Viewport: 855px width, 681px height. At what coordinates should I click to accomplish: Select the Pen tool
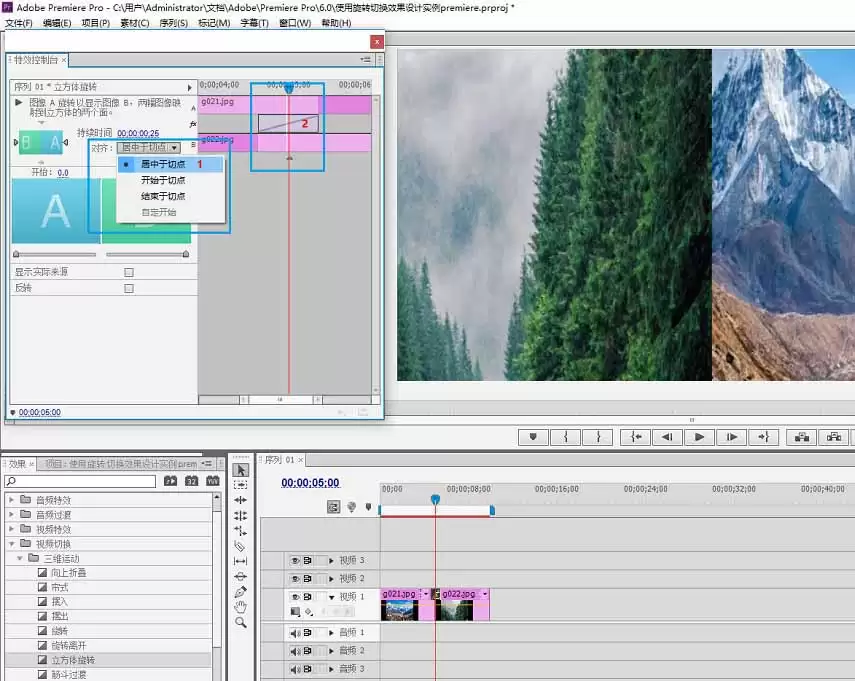[240, 592]
